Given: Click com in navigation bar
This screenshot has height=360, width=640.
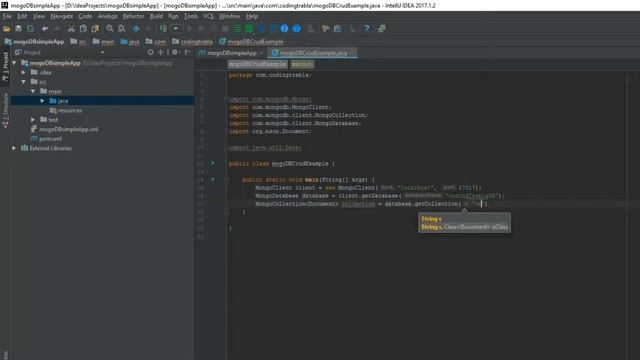Looking at the screenshot, I should (x=156, y=42).
